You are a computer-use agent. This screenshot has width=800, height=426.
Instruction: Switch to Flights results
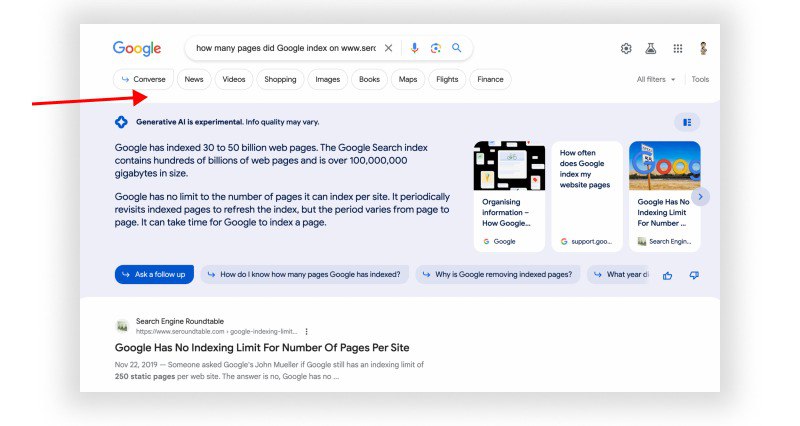pos(447,79)
